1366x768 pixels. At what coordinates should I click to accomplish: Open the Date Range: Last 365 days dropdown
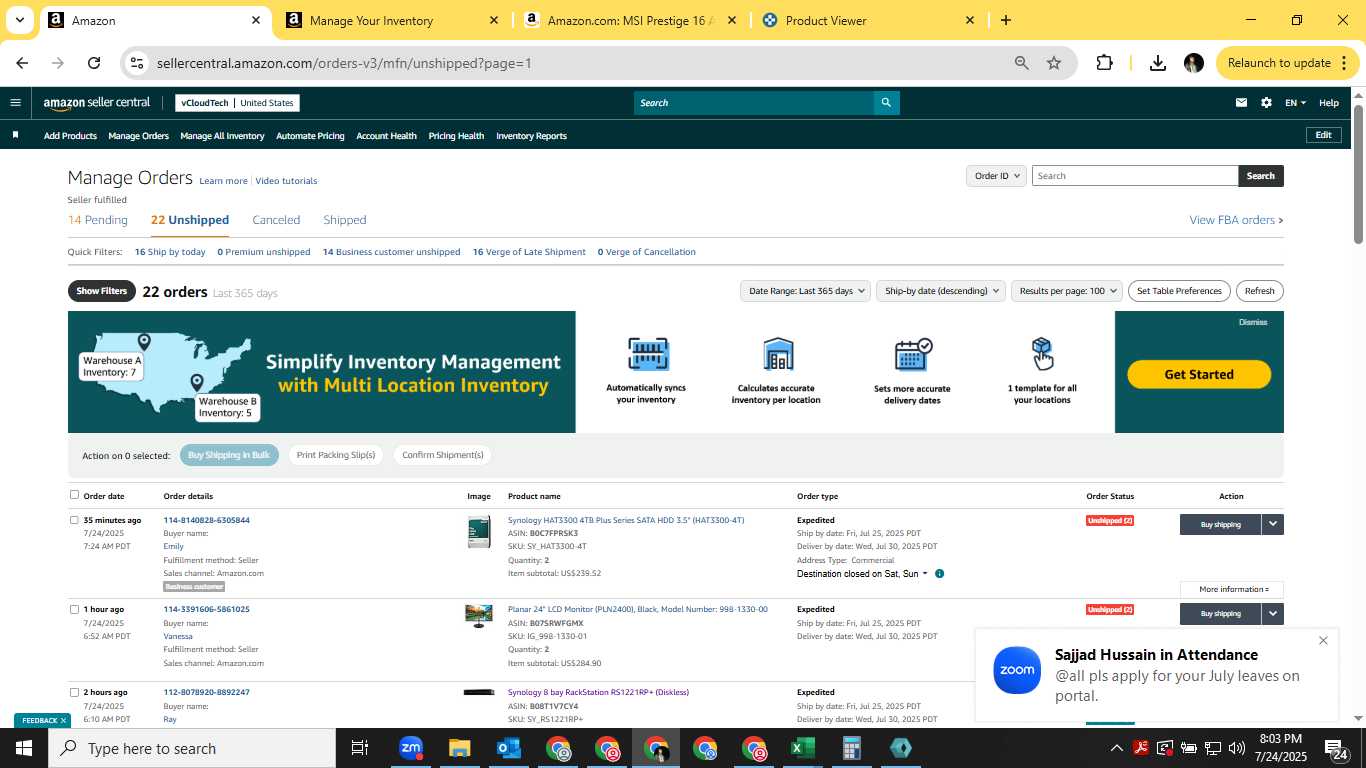805,291
